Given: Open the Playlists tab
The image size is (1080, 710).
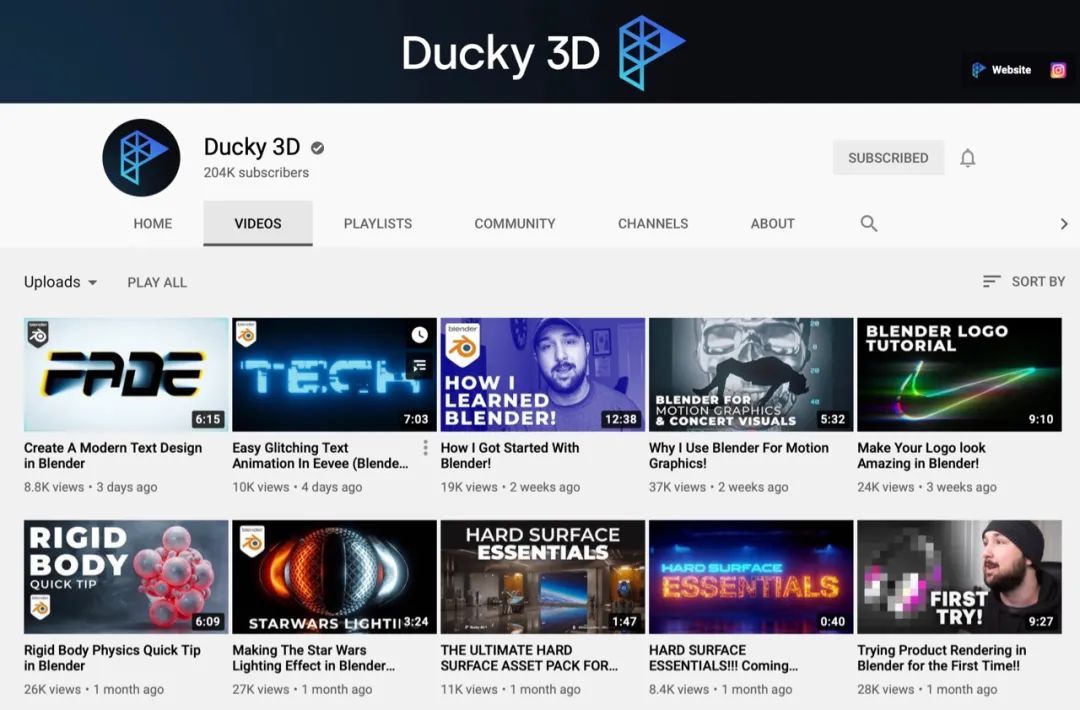Looking at the screenshot, I should pyautogui.click(x=378, y=224).
